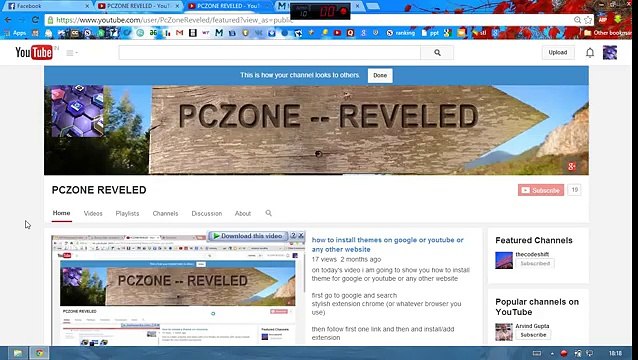Click the green download arrow extension icon

pos(618,19)
